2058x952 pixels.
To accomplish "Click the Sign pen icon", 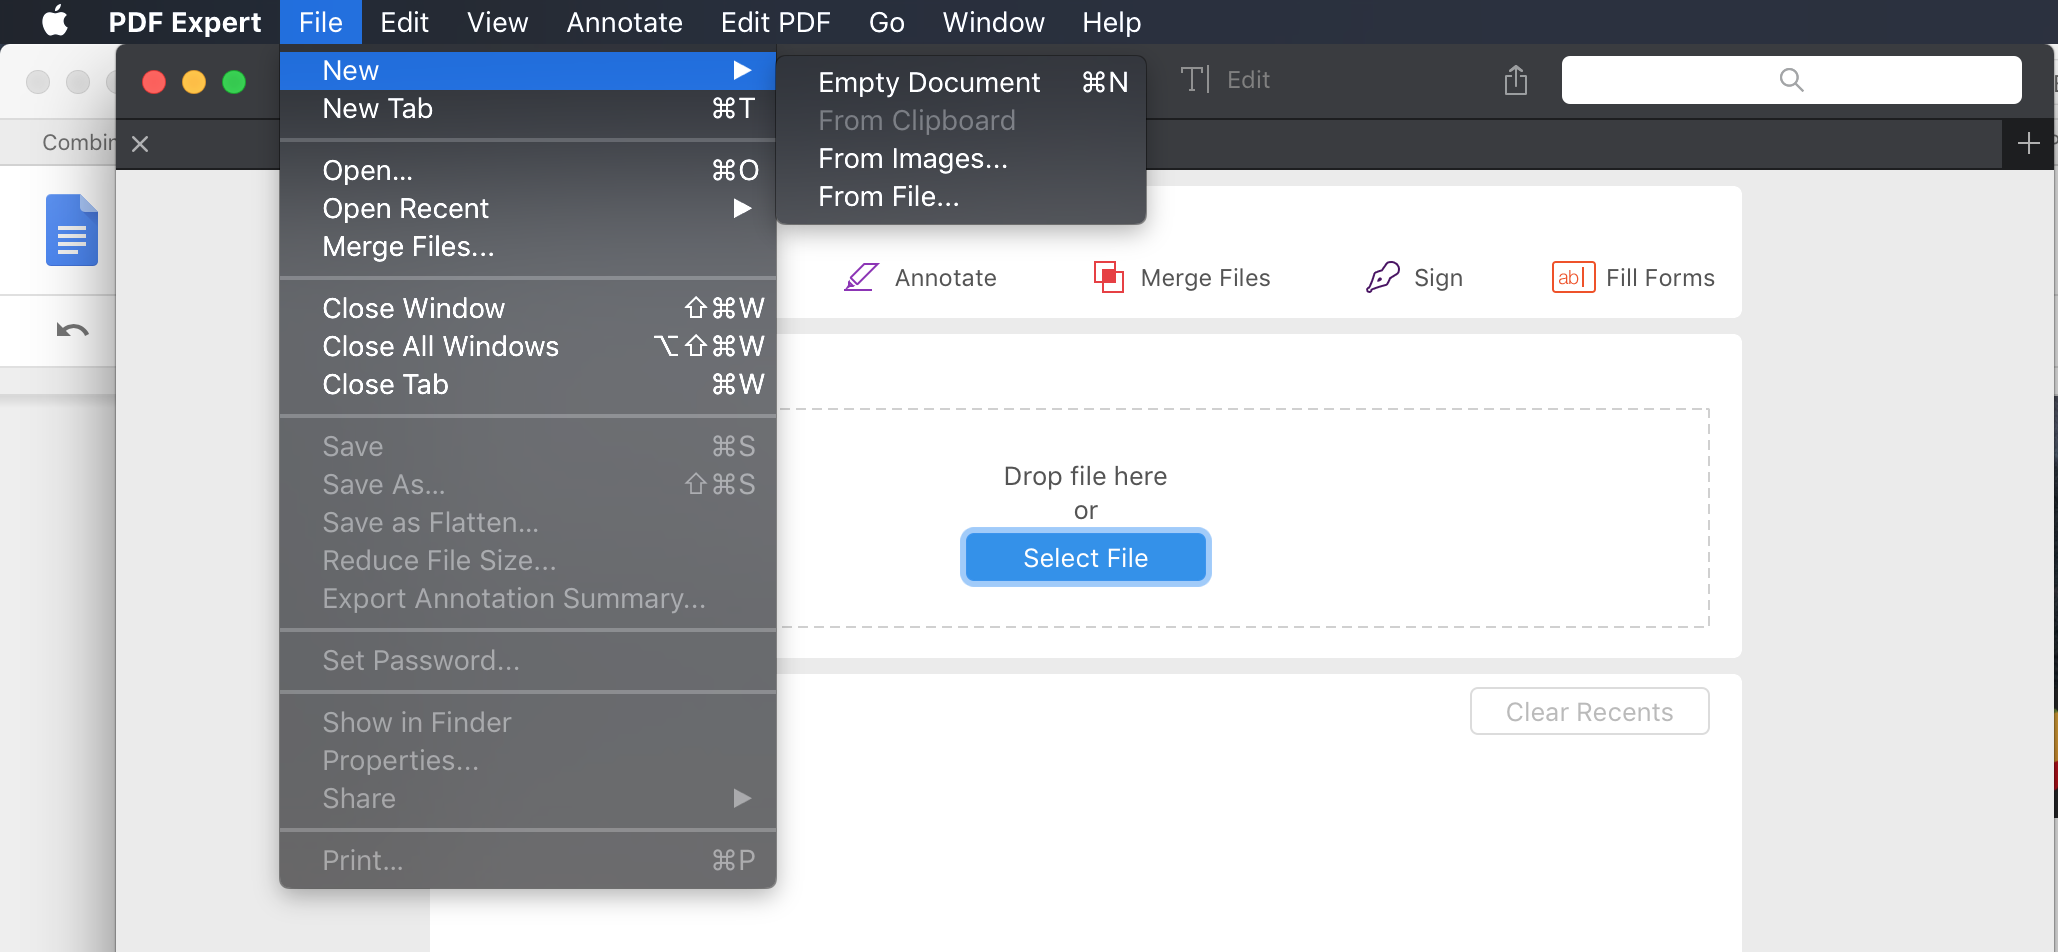I will pyautogui.click(x=1382, y=277).
